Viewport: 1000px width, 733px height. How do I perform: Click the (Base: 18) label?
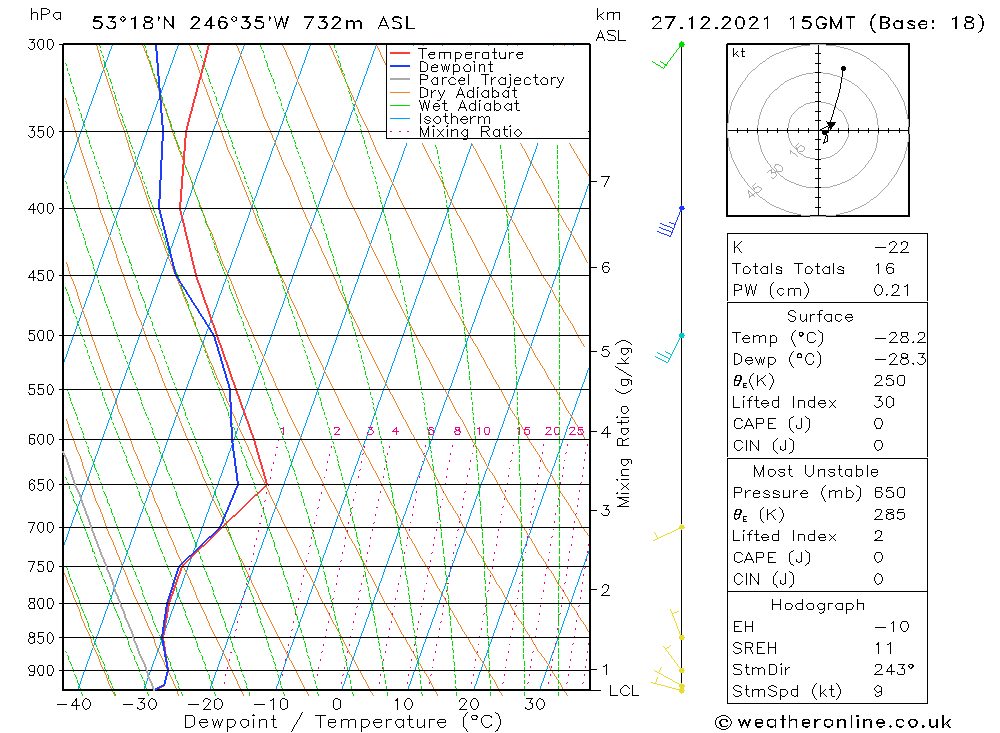[x=927, y=23]
